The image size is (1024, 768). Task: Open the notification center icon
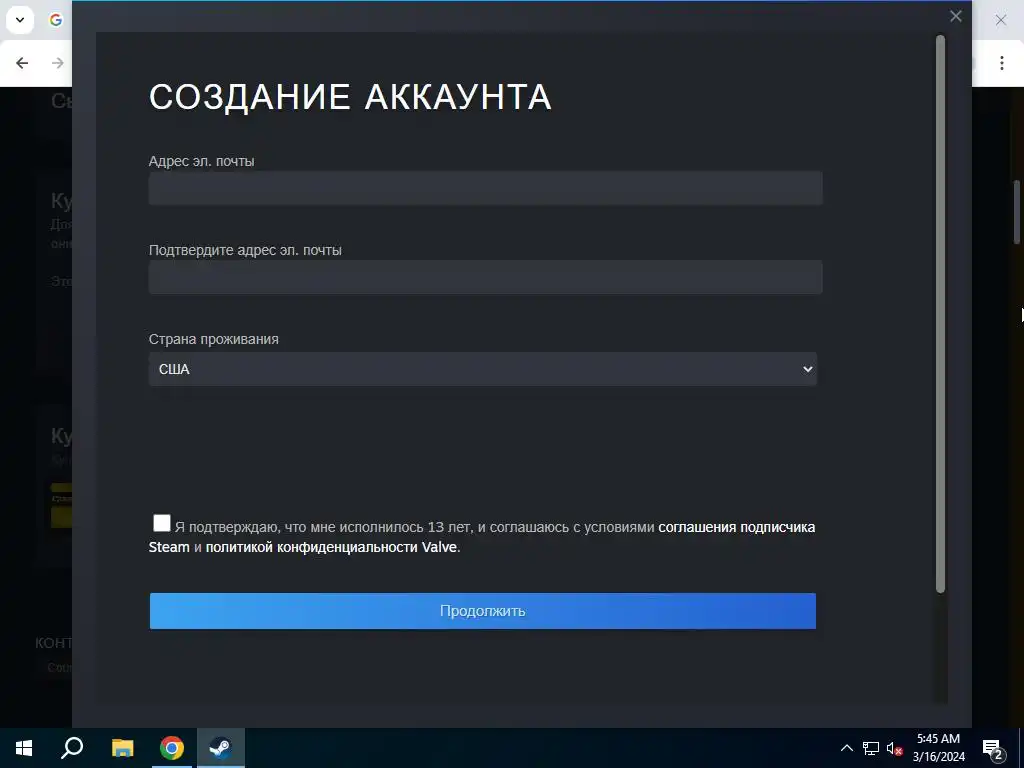click(x=992, y=749)
